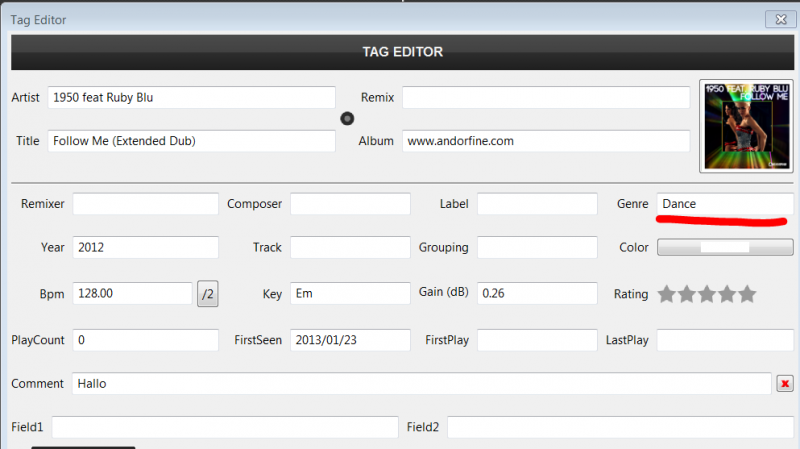This screenshot has width=800, height=449.
Task: Click the Bpm field showing 128.00
Action: click(x=132, y=294)
